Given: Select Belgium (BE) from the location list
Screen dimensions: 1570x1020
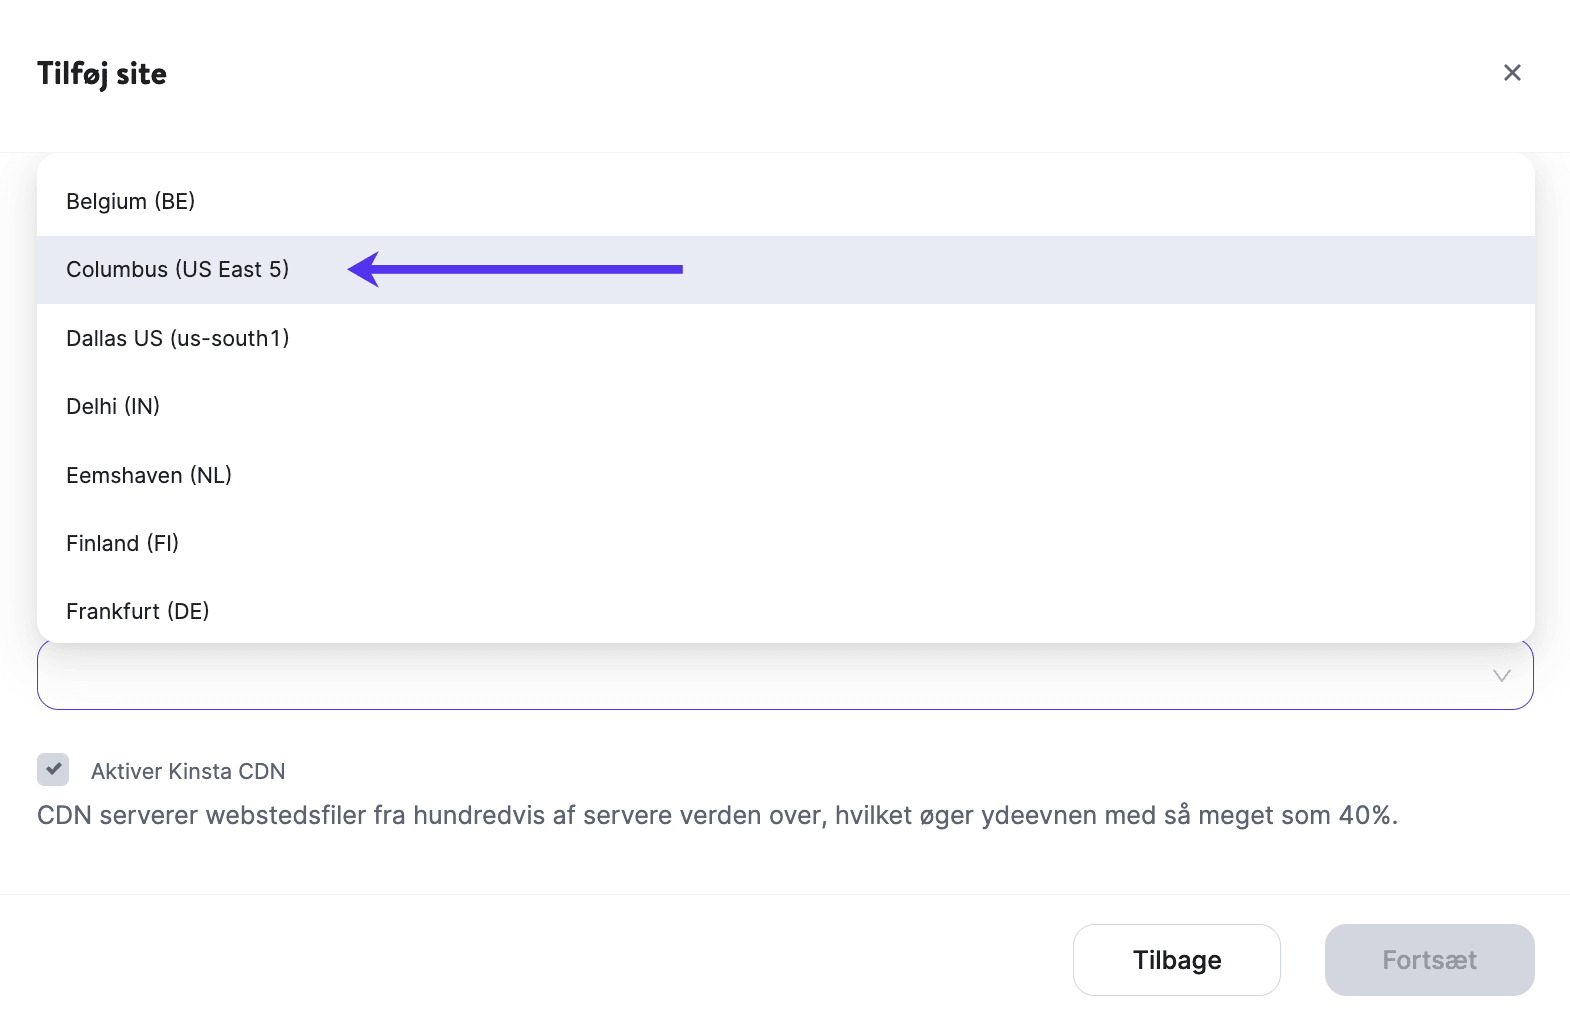Looking at the screenshot, I should 131,201.
